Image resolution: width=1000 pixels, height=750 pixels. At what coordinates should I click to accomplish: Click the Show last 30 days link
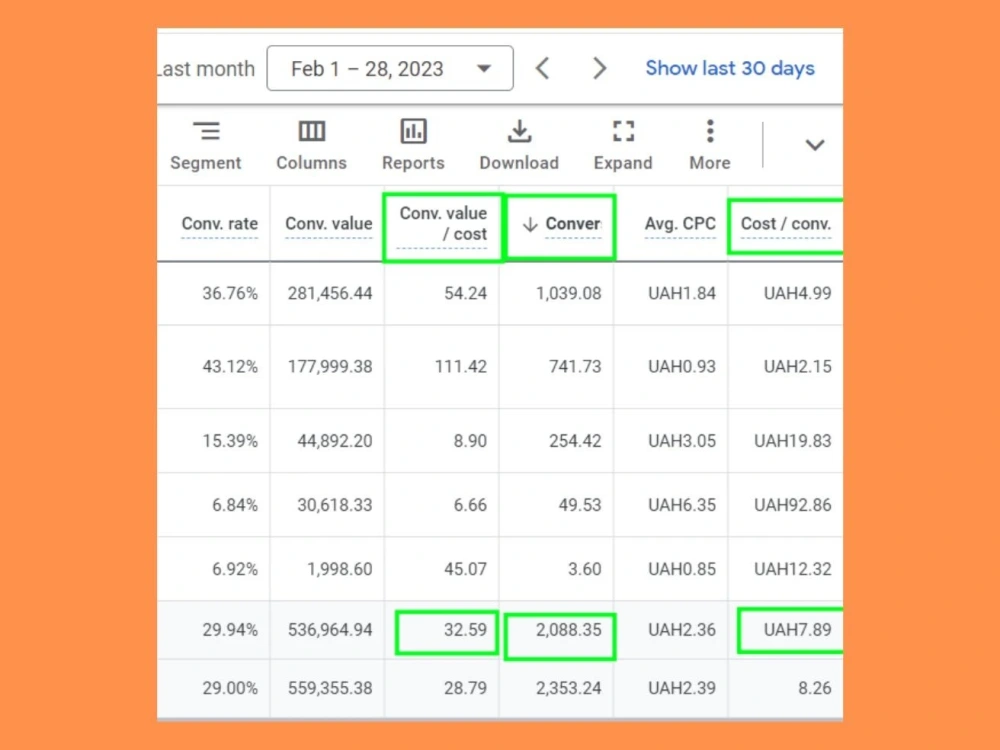[x=730, y=68]
